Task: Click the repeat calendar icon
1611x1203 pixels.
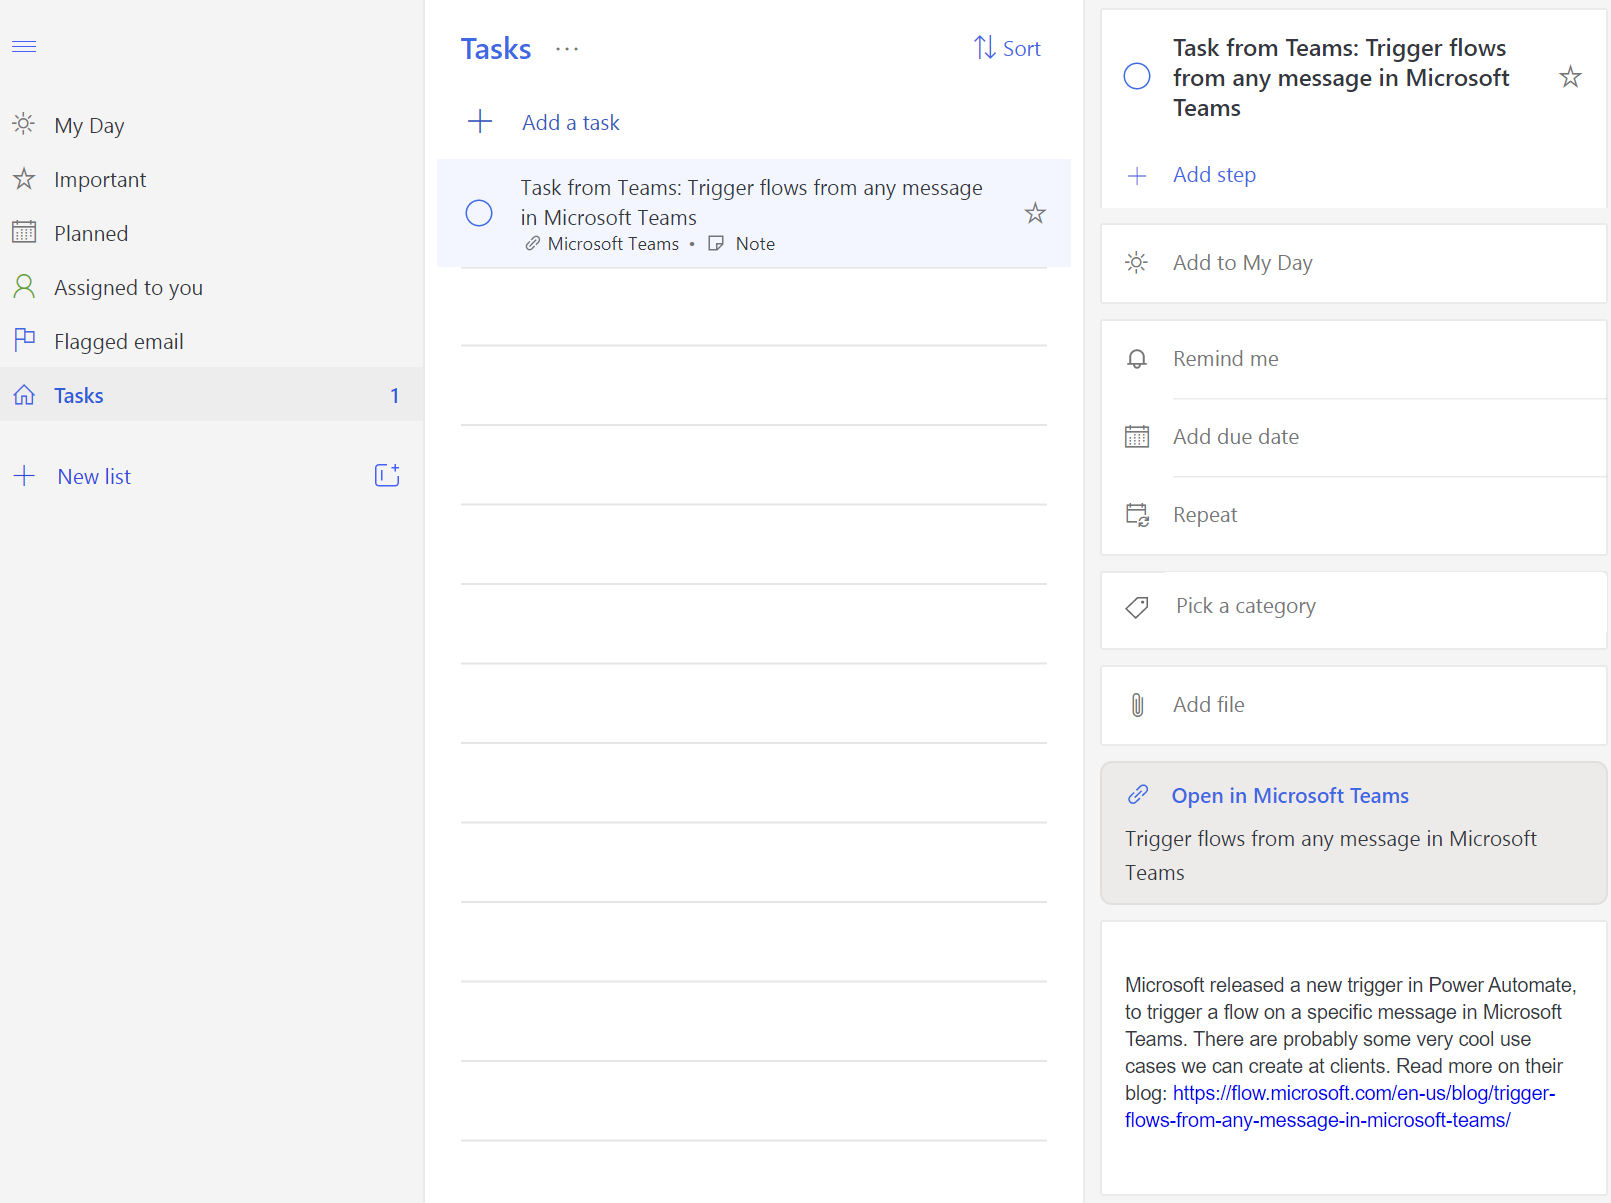Action: (x=1137, y=515)
